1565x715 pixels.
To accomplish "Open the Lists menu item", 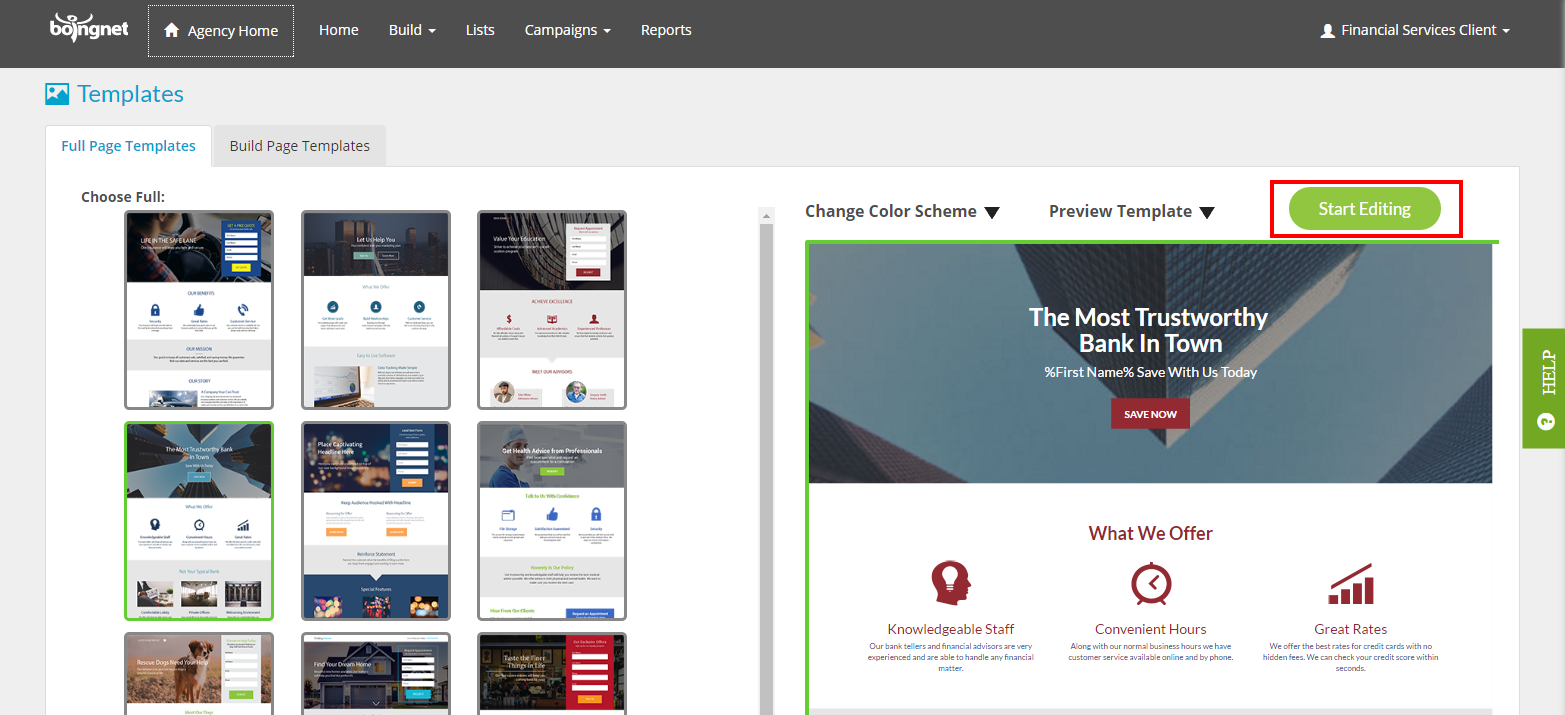I will [x=480, y=30].
